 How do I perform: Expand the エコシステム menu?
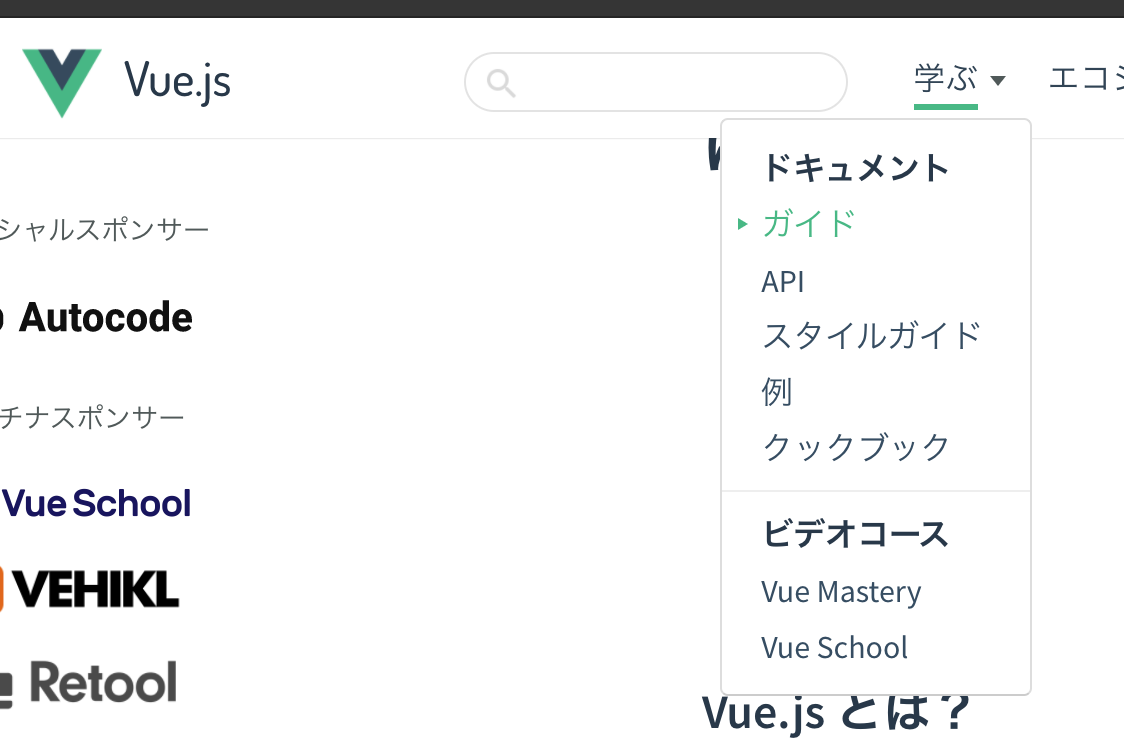tap(1090, 78)
